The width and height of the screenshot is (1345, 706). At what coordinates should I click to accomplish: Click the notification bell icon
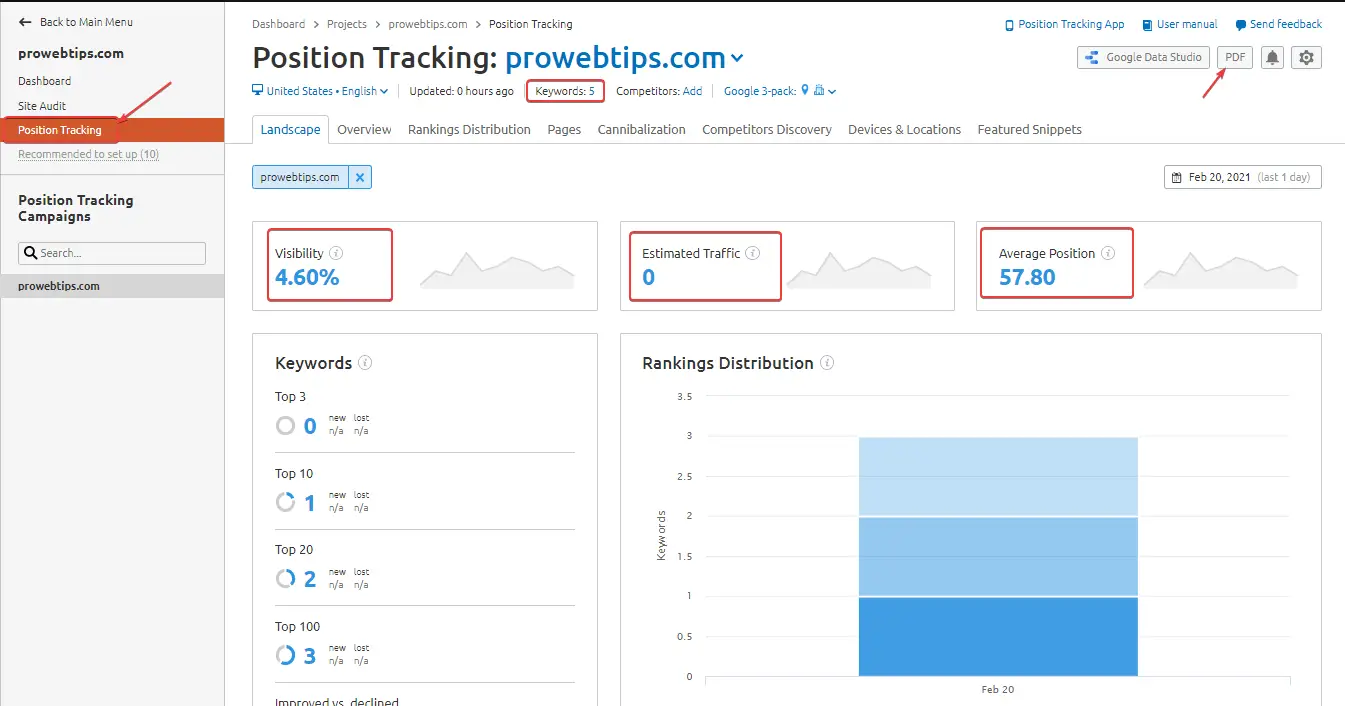click(1272, 57)
